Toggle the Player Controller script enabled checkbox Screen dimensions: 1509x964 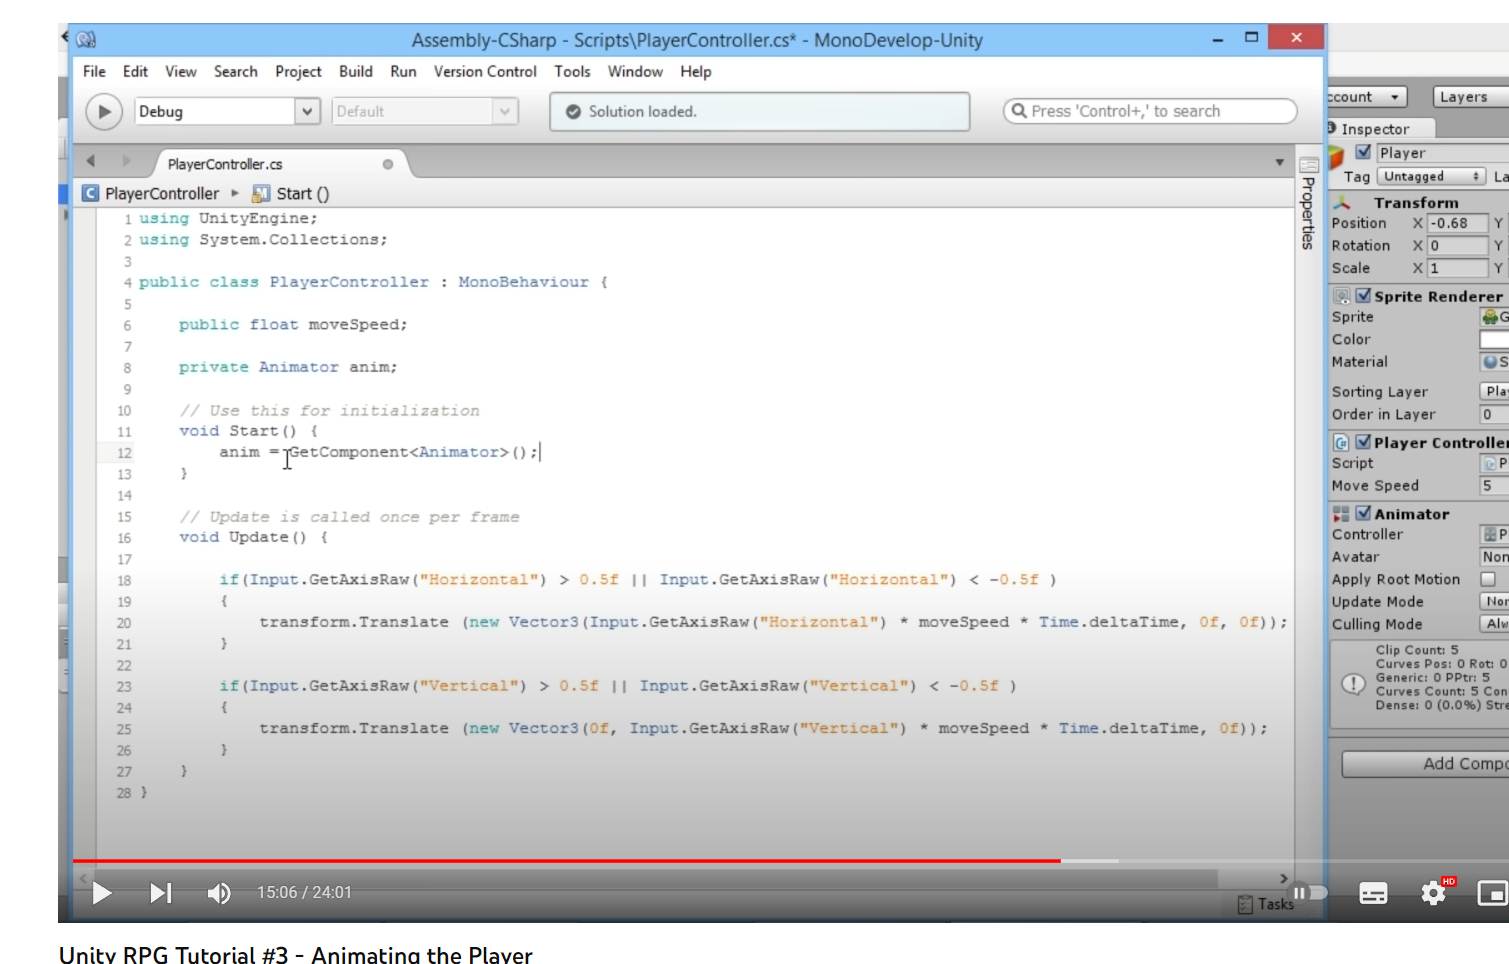[1363, 442]
